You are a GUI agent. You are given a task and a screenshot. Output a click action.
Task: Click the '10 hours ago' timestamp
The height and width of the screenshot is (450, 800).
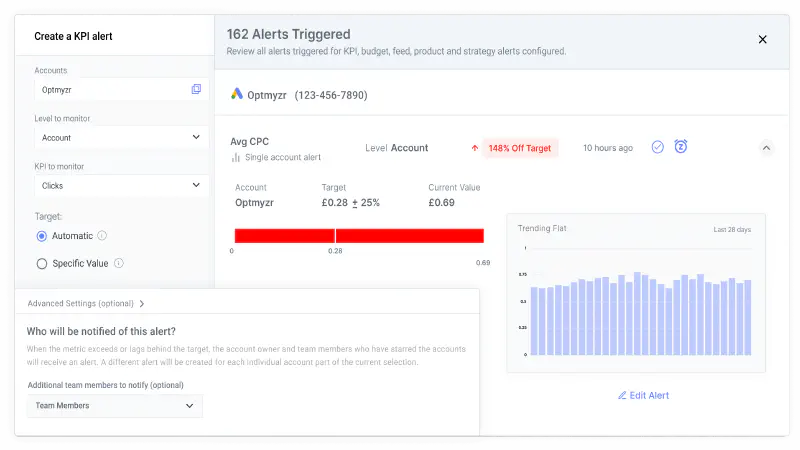(608, 148)
